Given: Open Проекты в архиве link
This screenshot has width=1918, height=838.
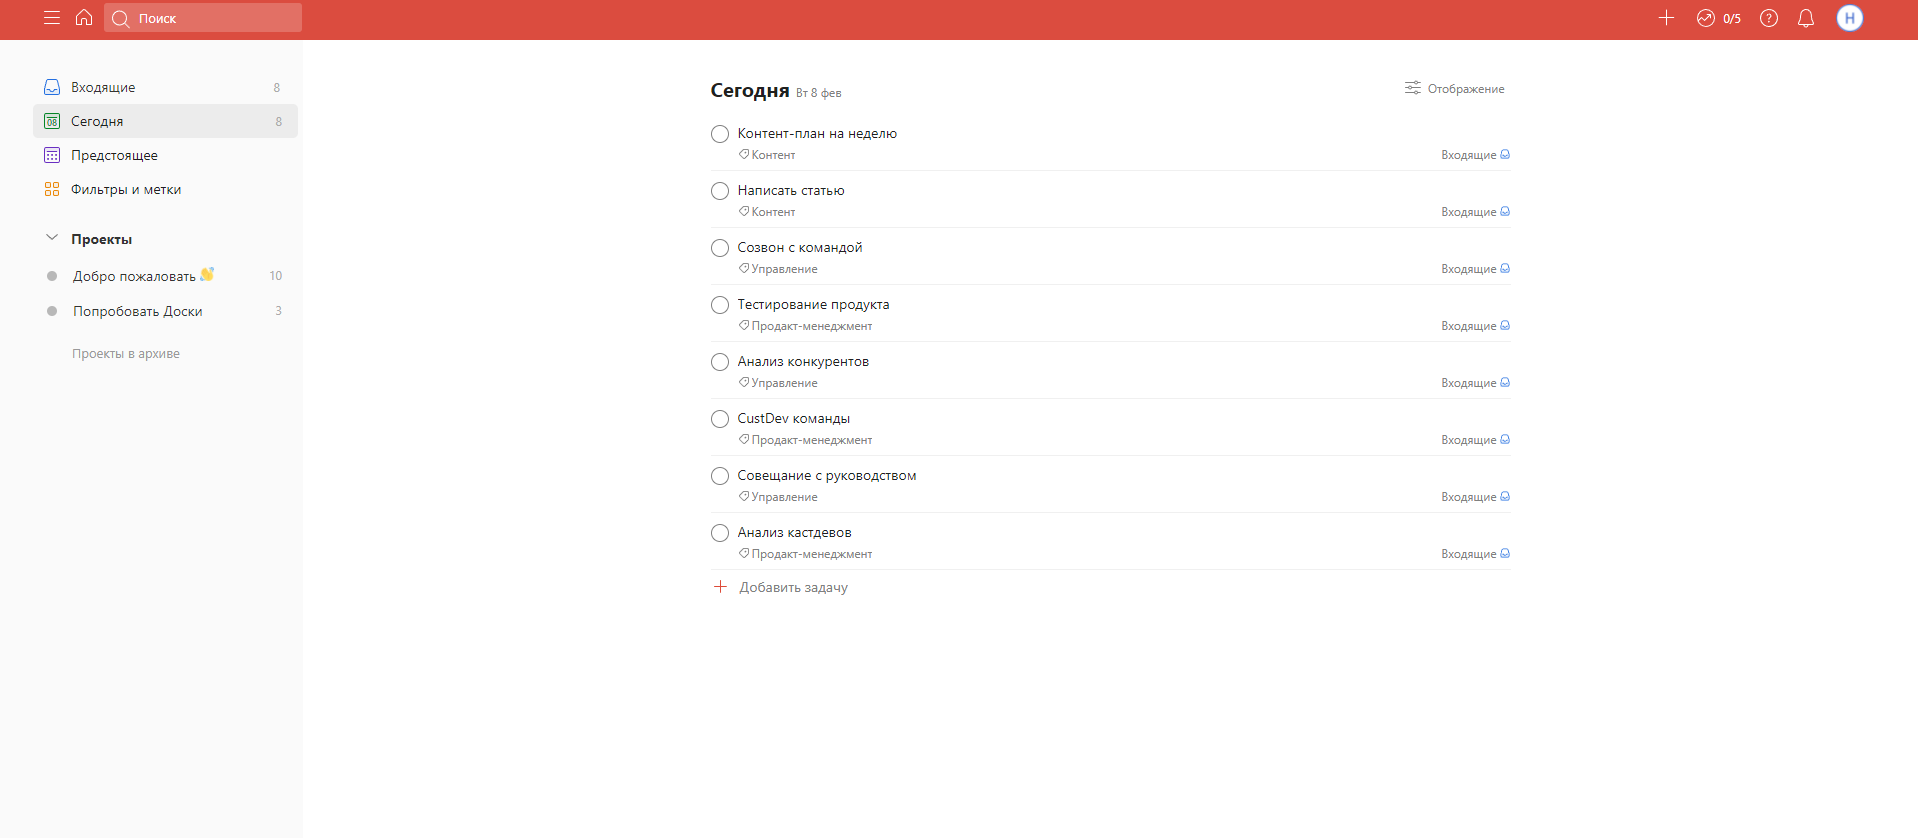Looking at the screenshot, I should (x=126, y=354).
